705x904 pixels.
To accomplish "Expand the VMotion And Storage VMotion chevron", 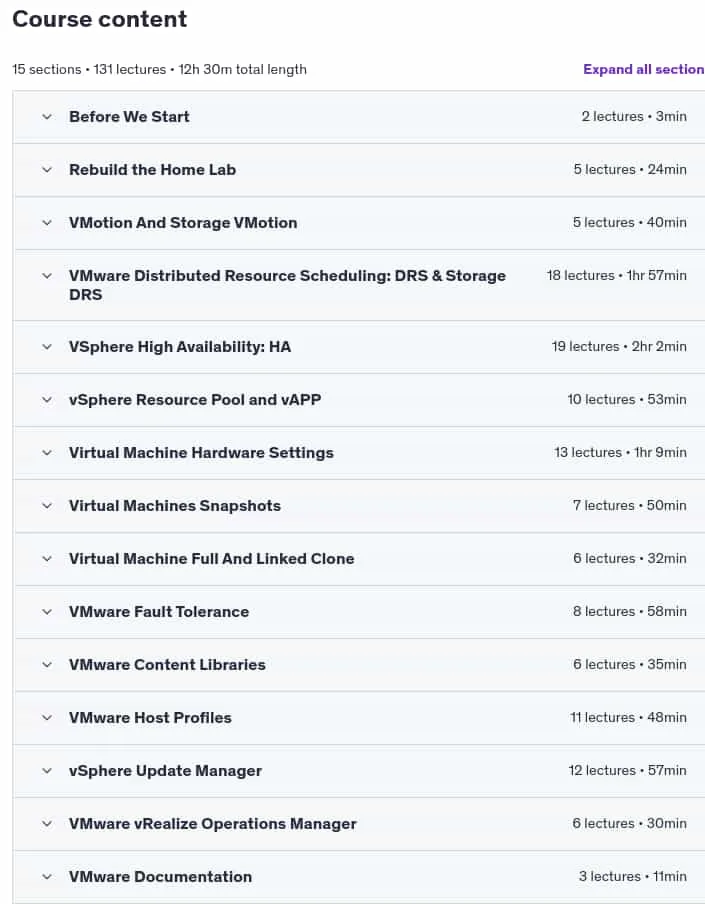I will click(x=47, y=223).
